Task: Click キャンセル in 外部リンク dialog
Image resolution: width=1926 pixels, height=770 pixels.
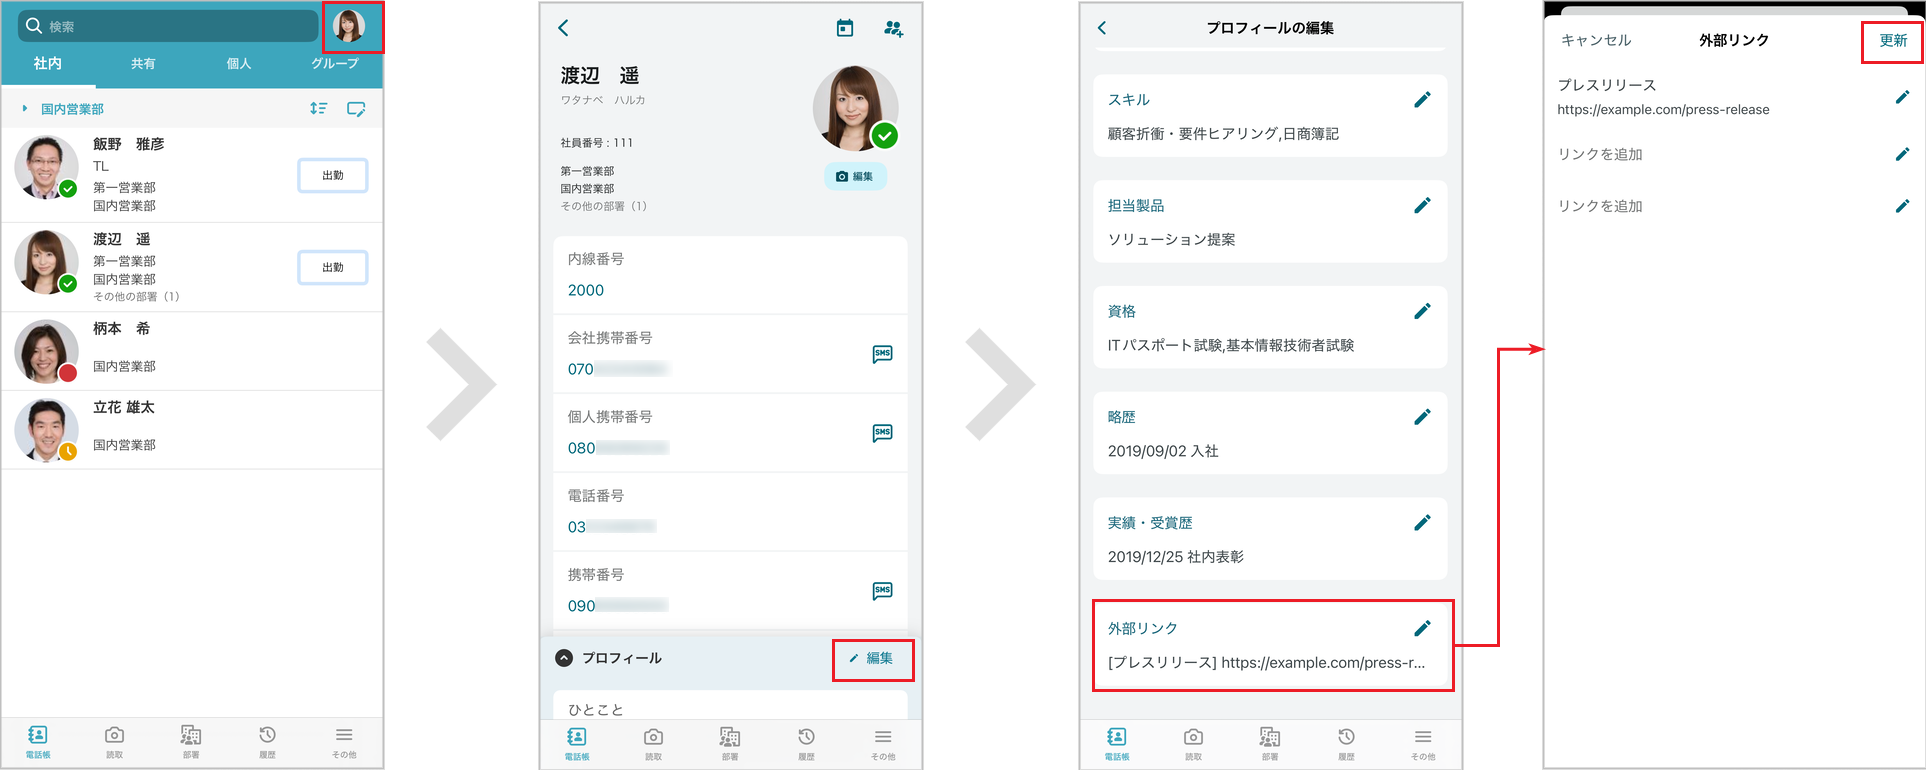Action: (x=1596, y=40)
